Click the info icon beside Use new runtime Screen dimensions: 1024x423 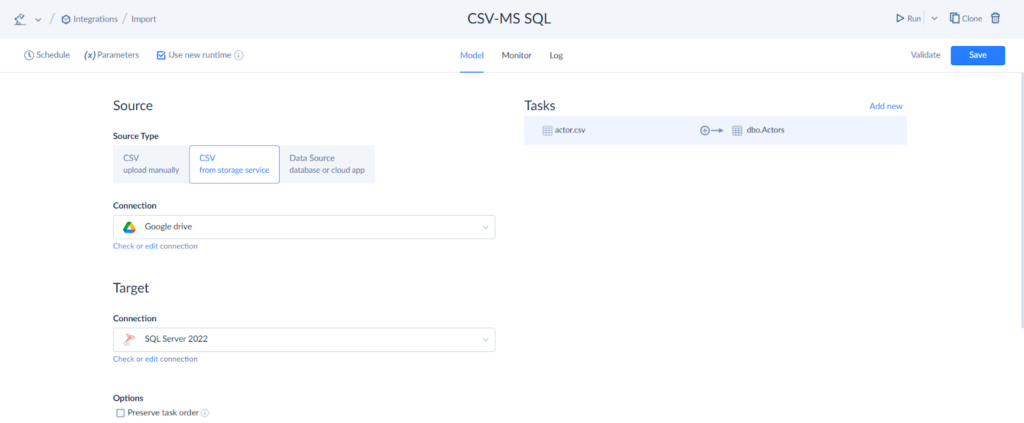coord(239,55)
